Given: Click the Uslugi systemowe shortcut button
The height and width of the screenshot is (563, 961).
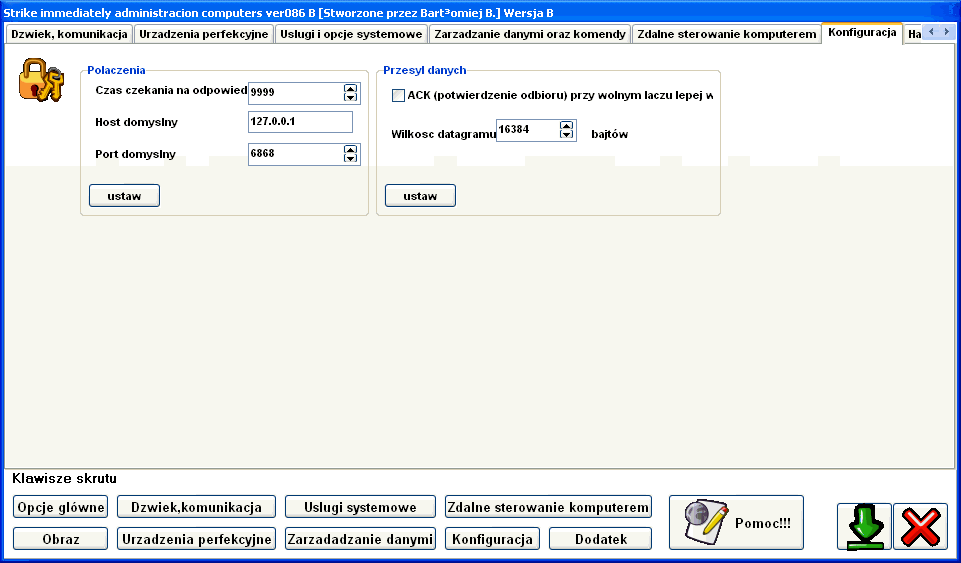Looking at the screenshot, I should [360, 507].
